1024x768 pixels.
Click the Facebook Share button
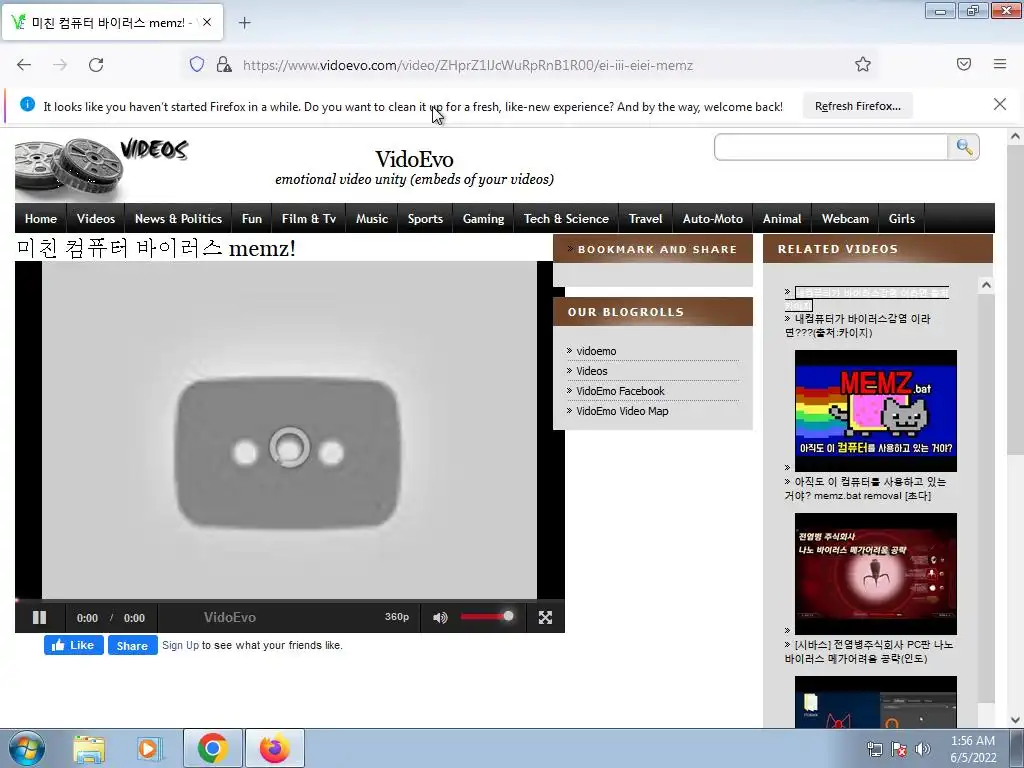tap(133, 645)
